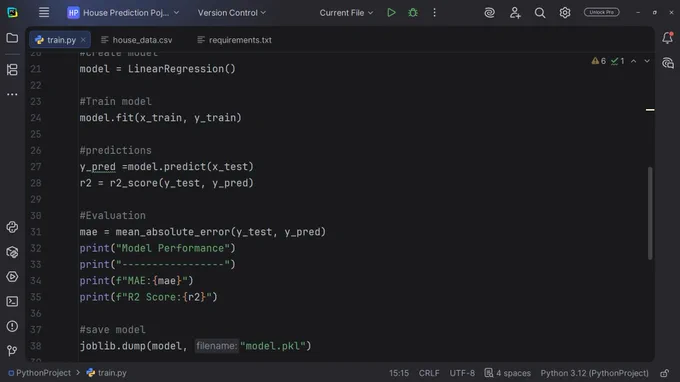The width and height of the screenshot is (680, 382).
Task: Open the Version Control dropdown
Action: tap(232, 13)
